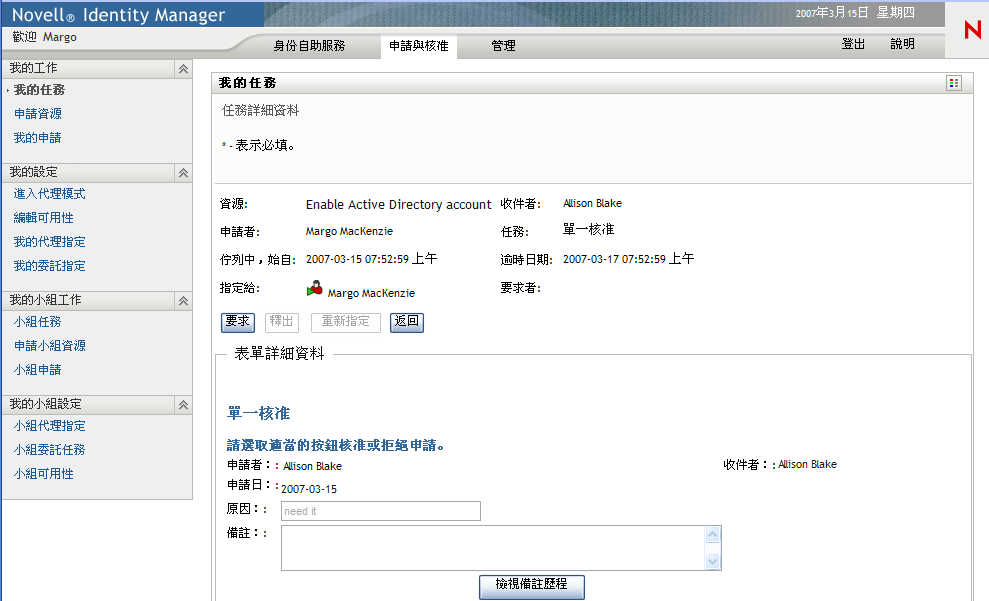Click 進入代理模式 link
Viewport: 989px width, 601px height.
pyautogui.click(x=50, y=194)
